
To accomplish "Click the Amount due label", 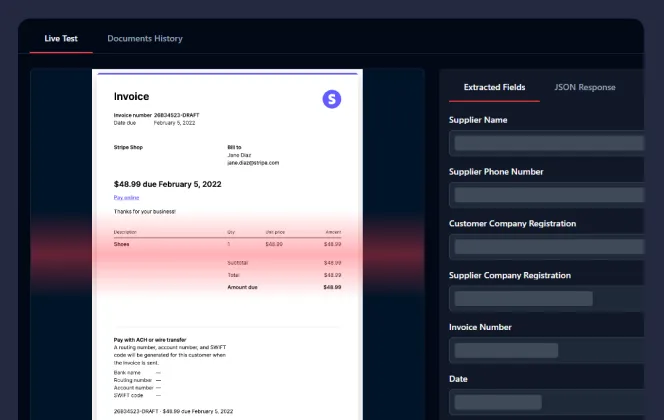I will (242, 287).
